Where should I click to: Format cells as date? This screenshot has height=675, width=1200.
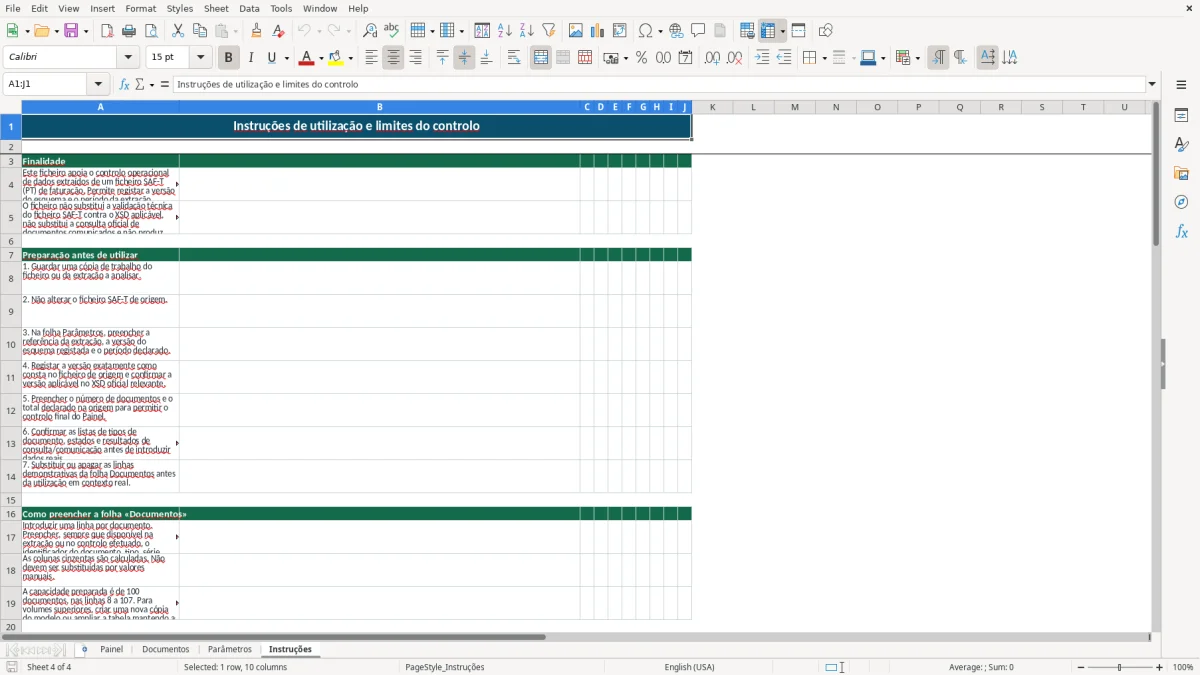[x=685, y=58]
